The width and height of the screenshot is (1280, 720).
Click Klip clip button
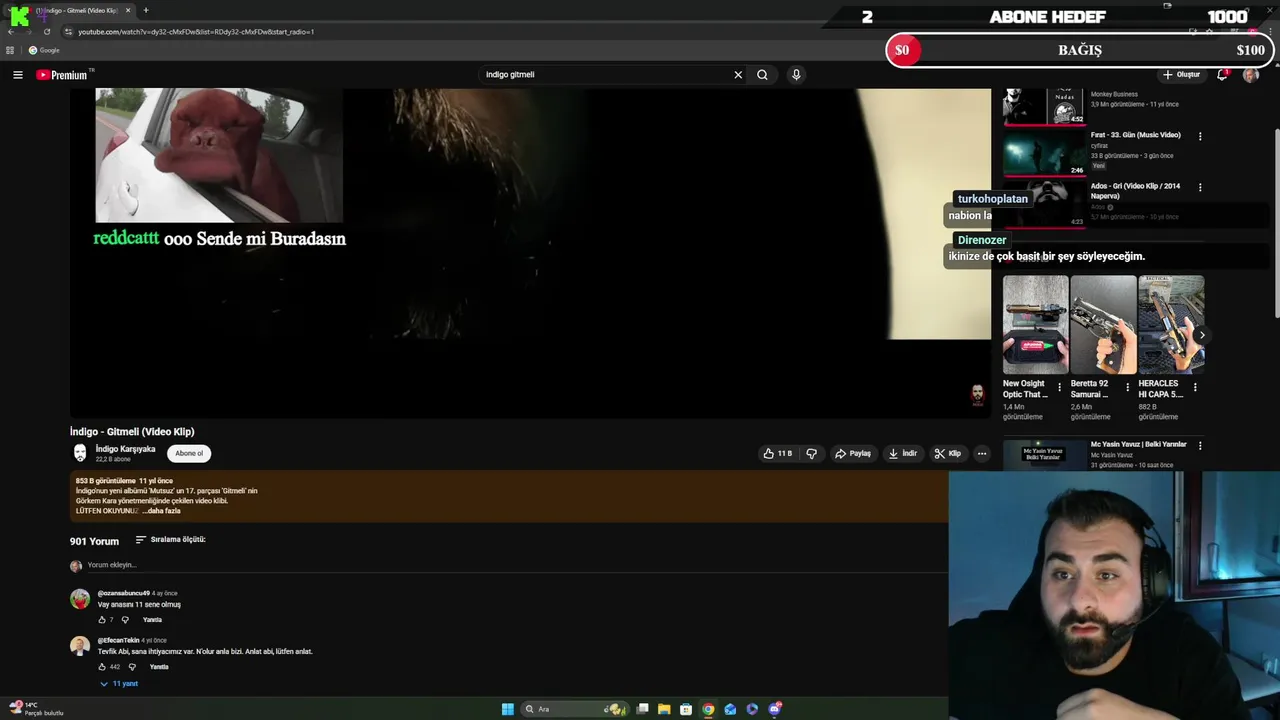[947, 453]
